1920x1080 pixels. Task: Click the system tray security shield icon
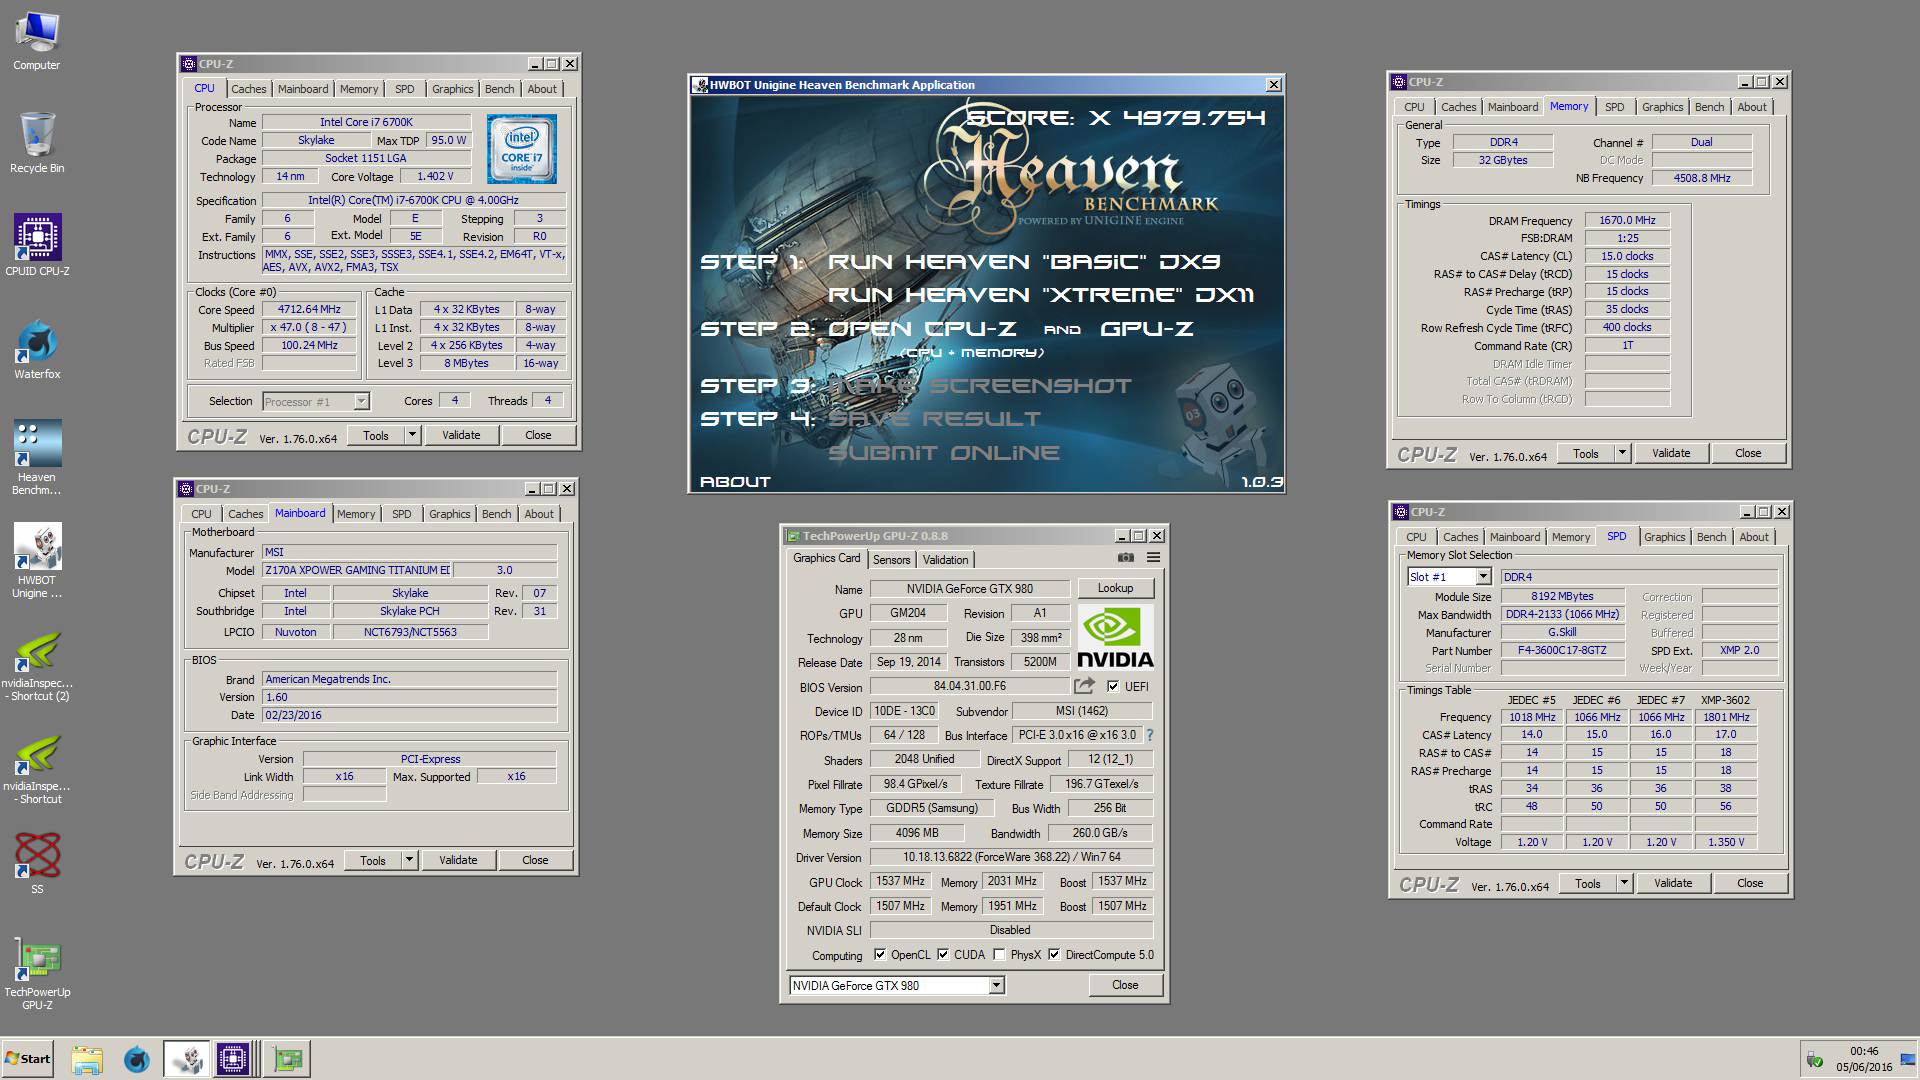(1814, 1060)
